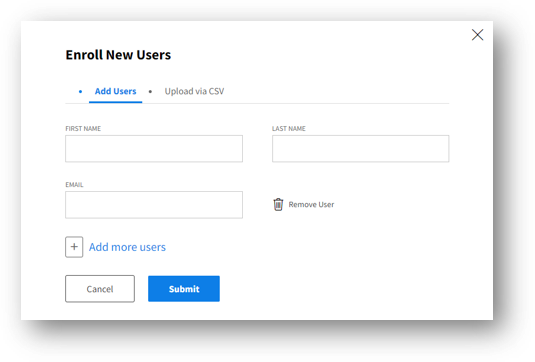Cancel the user enrollment
This screenshot has width=535, height=362.
100,289
